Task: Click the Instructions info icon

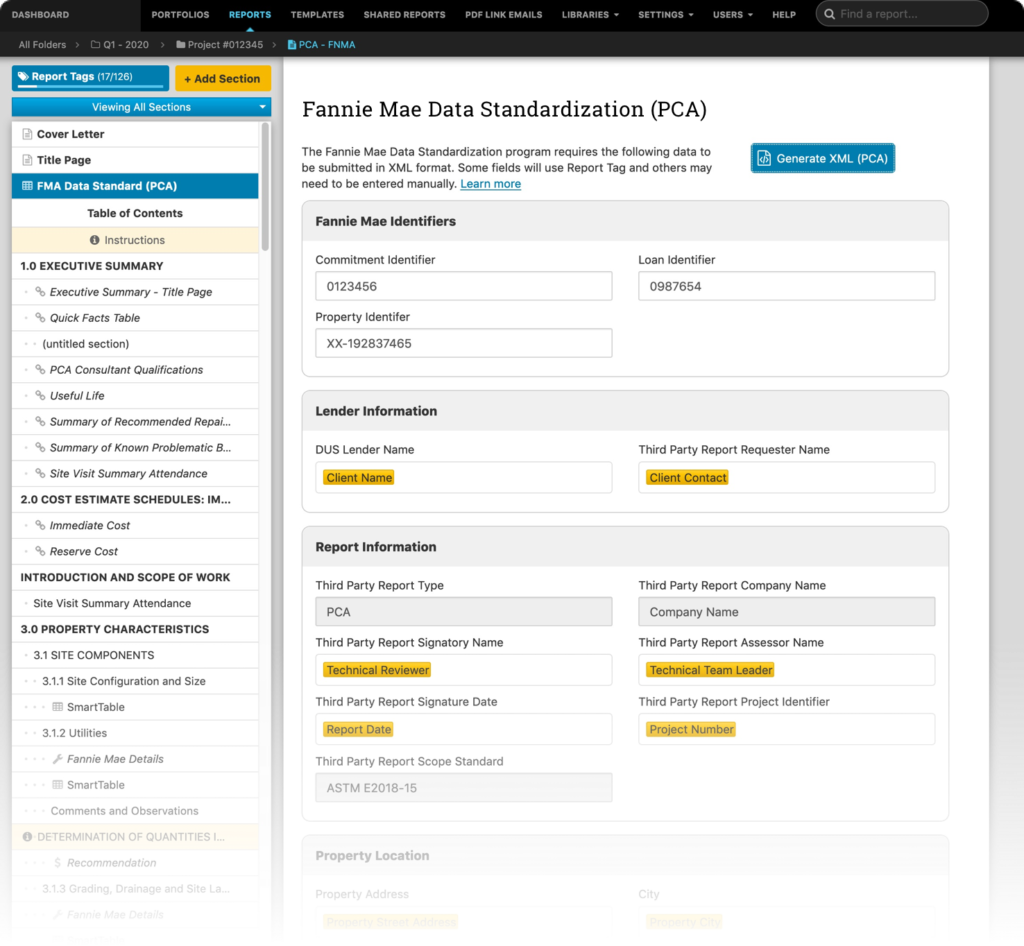Action: coord(95,240)
